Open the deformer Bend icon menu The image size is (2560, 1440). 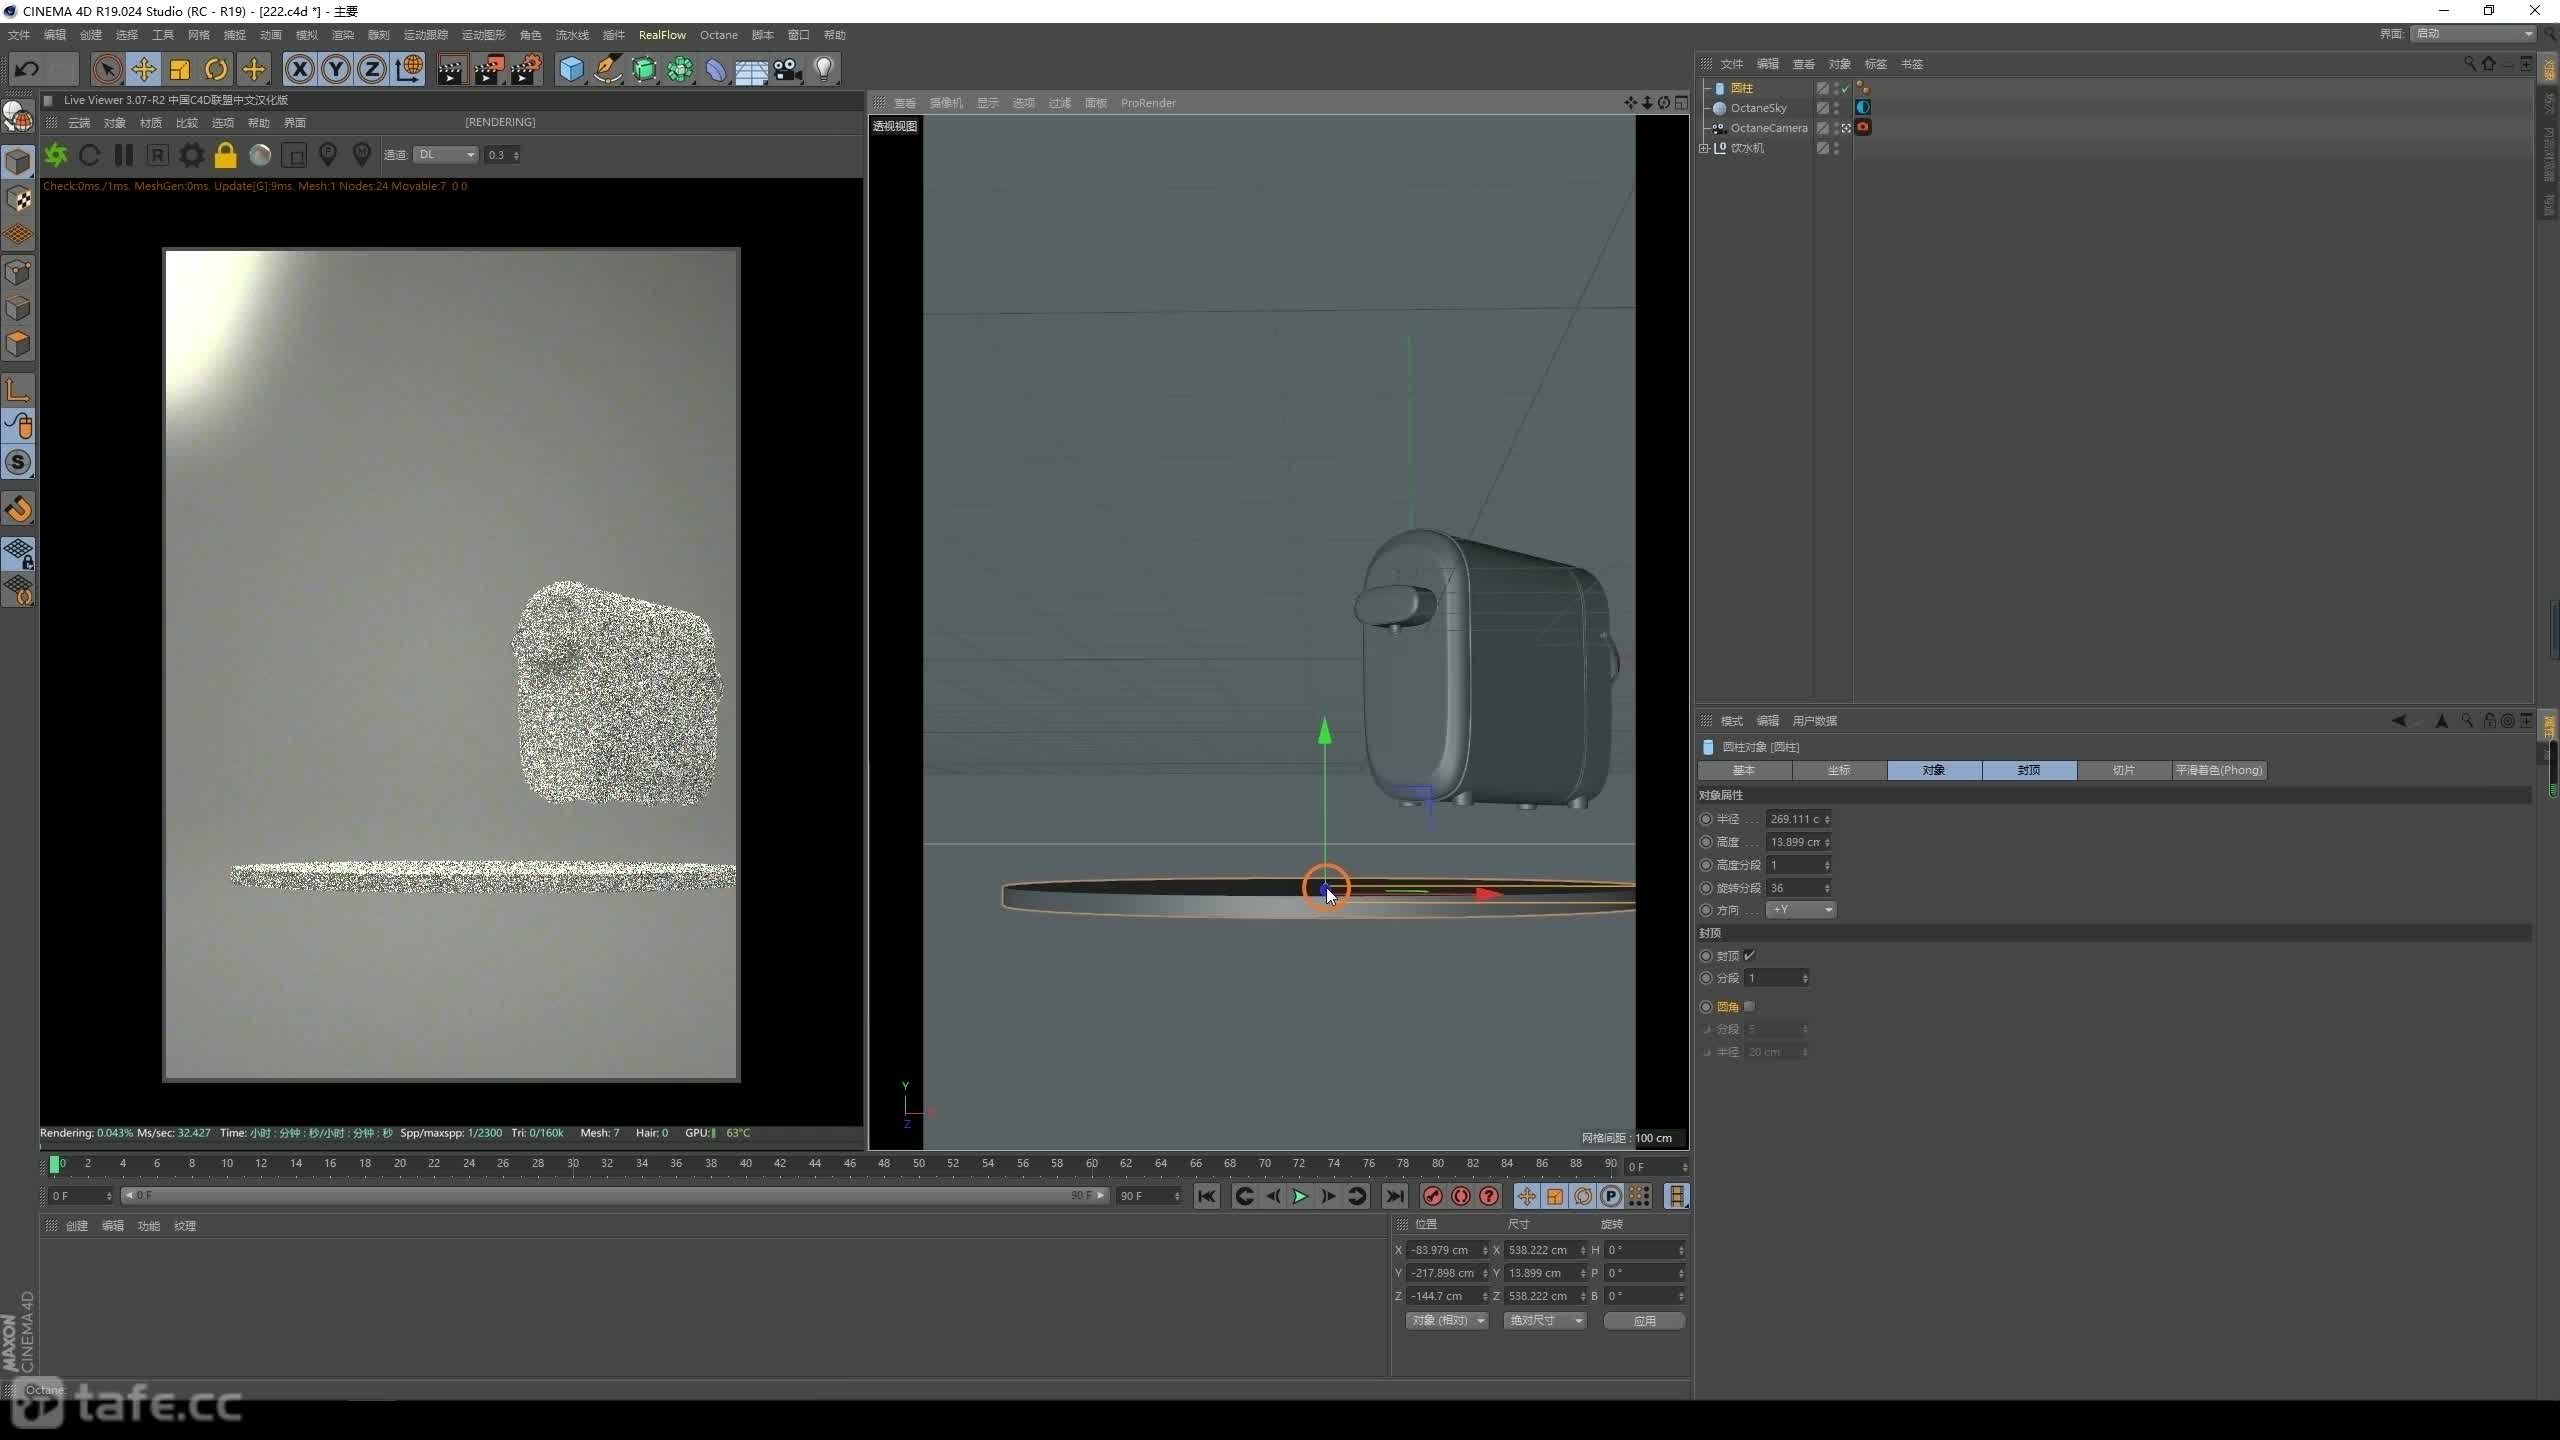pos(716,69)
